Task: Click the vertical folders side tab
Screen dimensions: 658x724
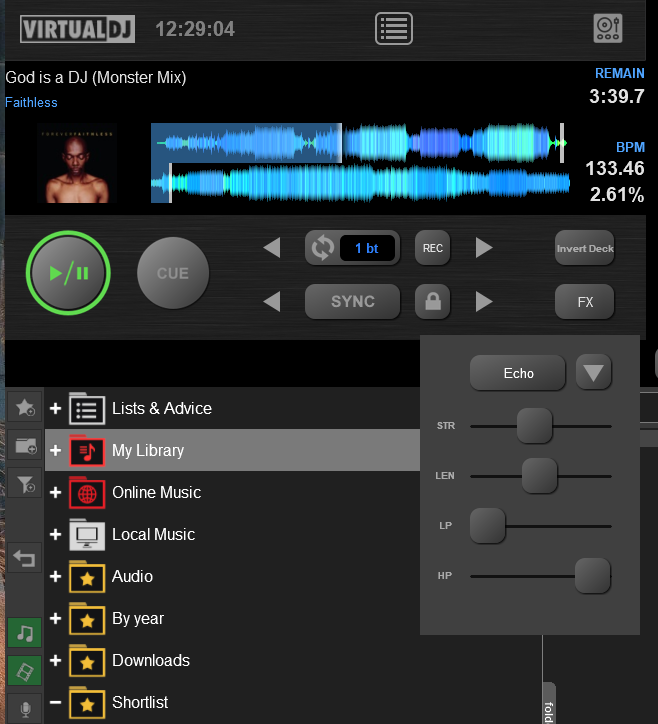Action: tap(549, 703)
